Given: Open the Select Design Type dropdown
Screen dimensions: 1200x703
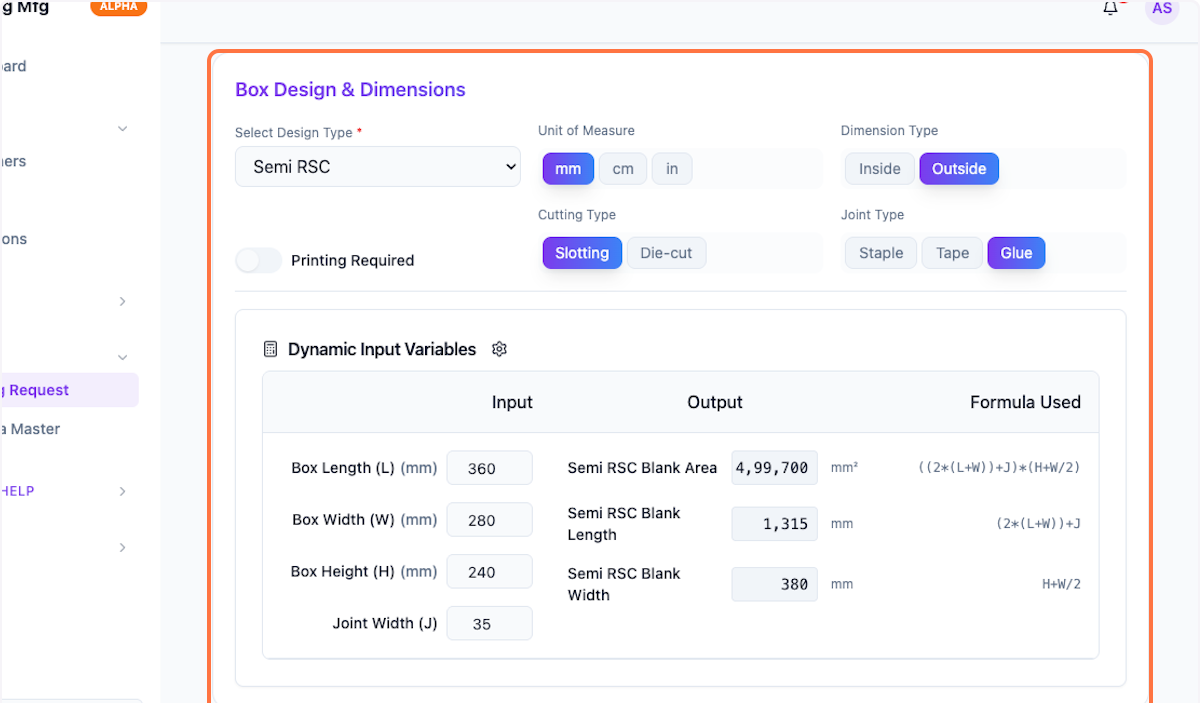Looking at the screenshot, I should pyautogui.click(x=378, y=167).
